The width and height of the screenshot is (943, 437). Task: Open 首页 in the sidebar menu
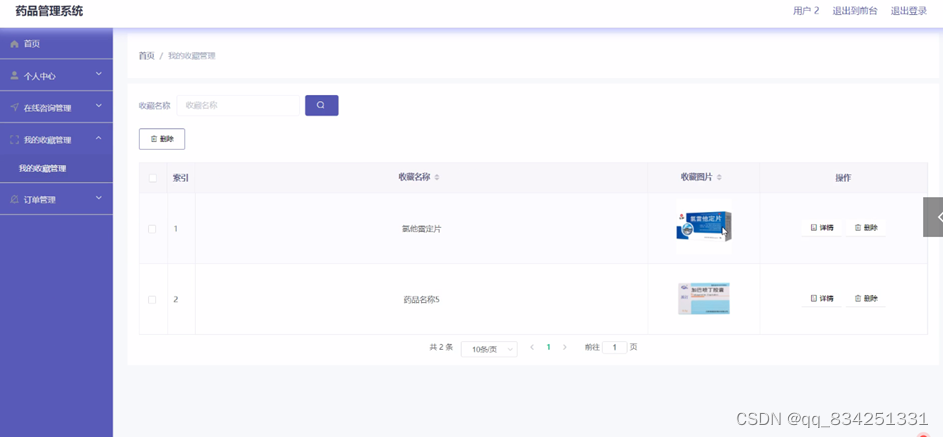click(57, 44)
